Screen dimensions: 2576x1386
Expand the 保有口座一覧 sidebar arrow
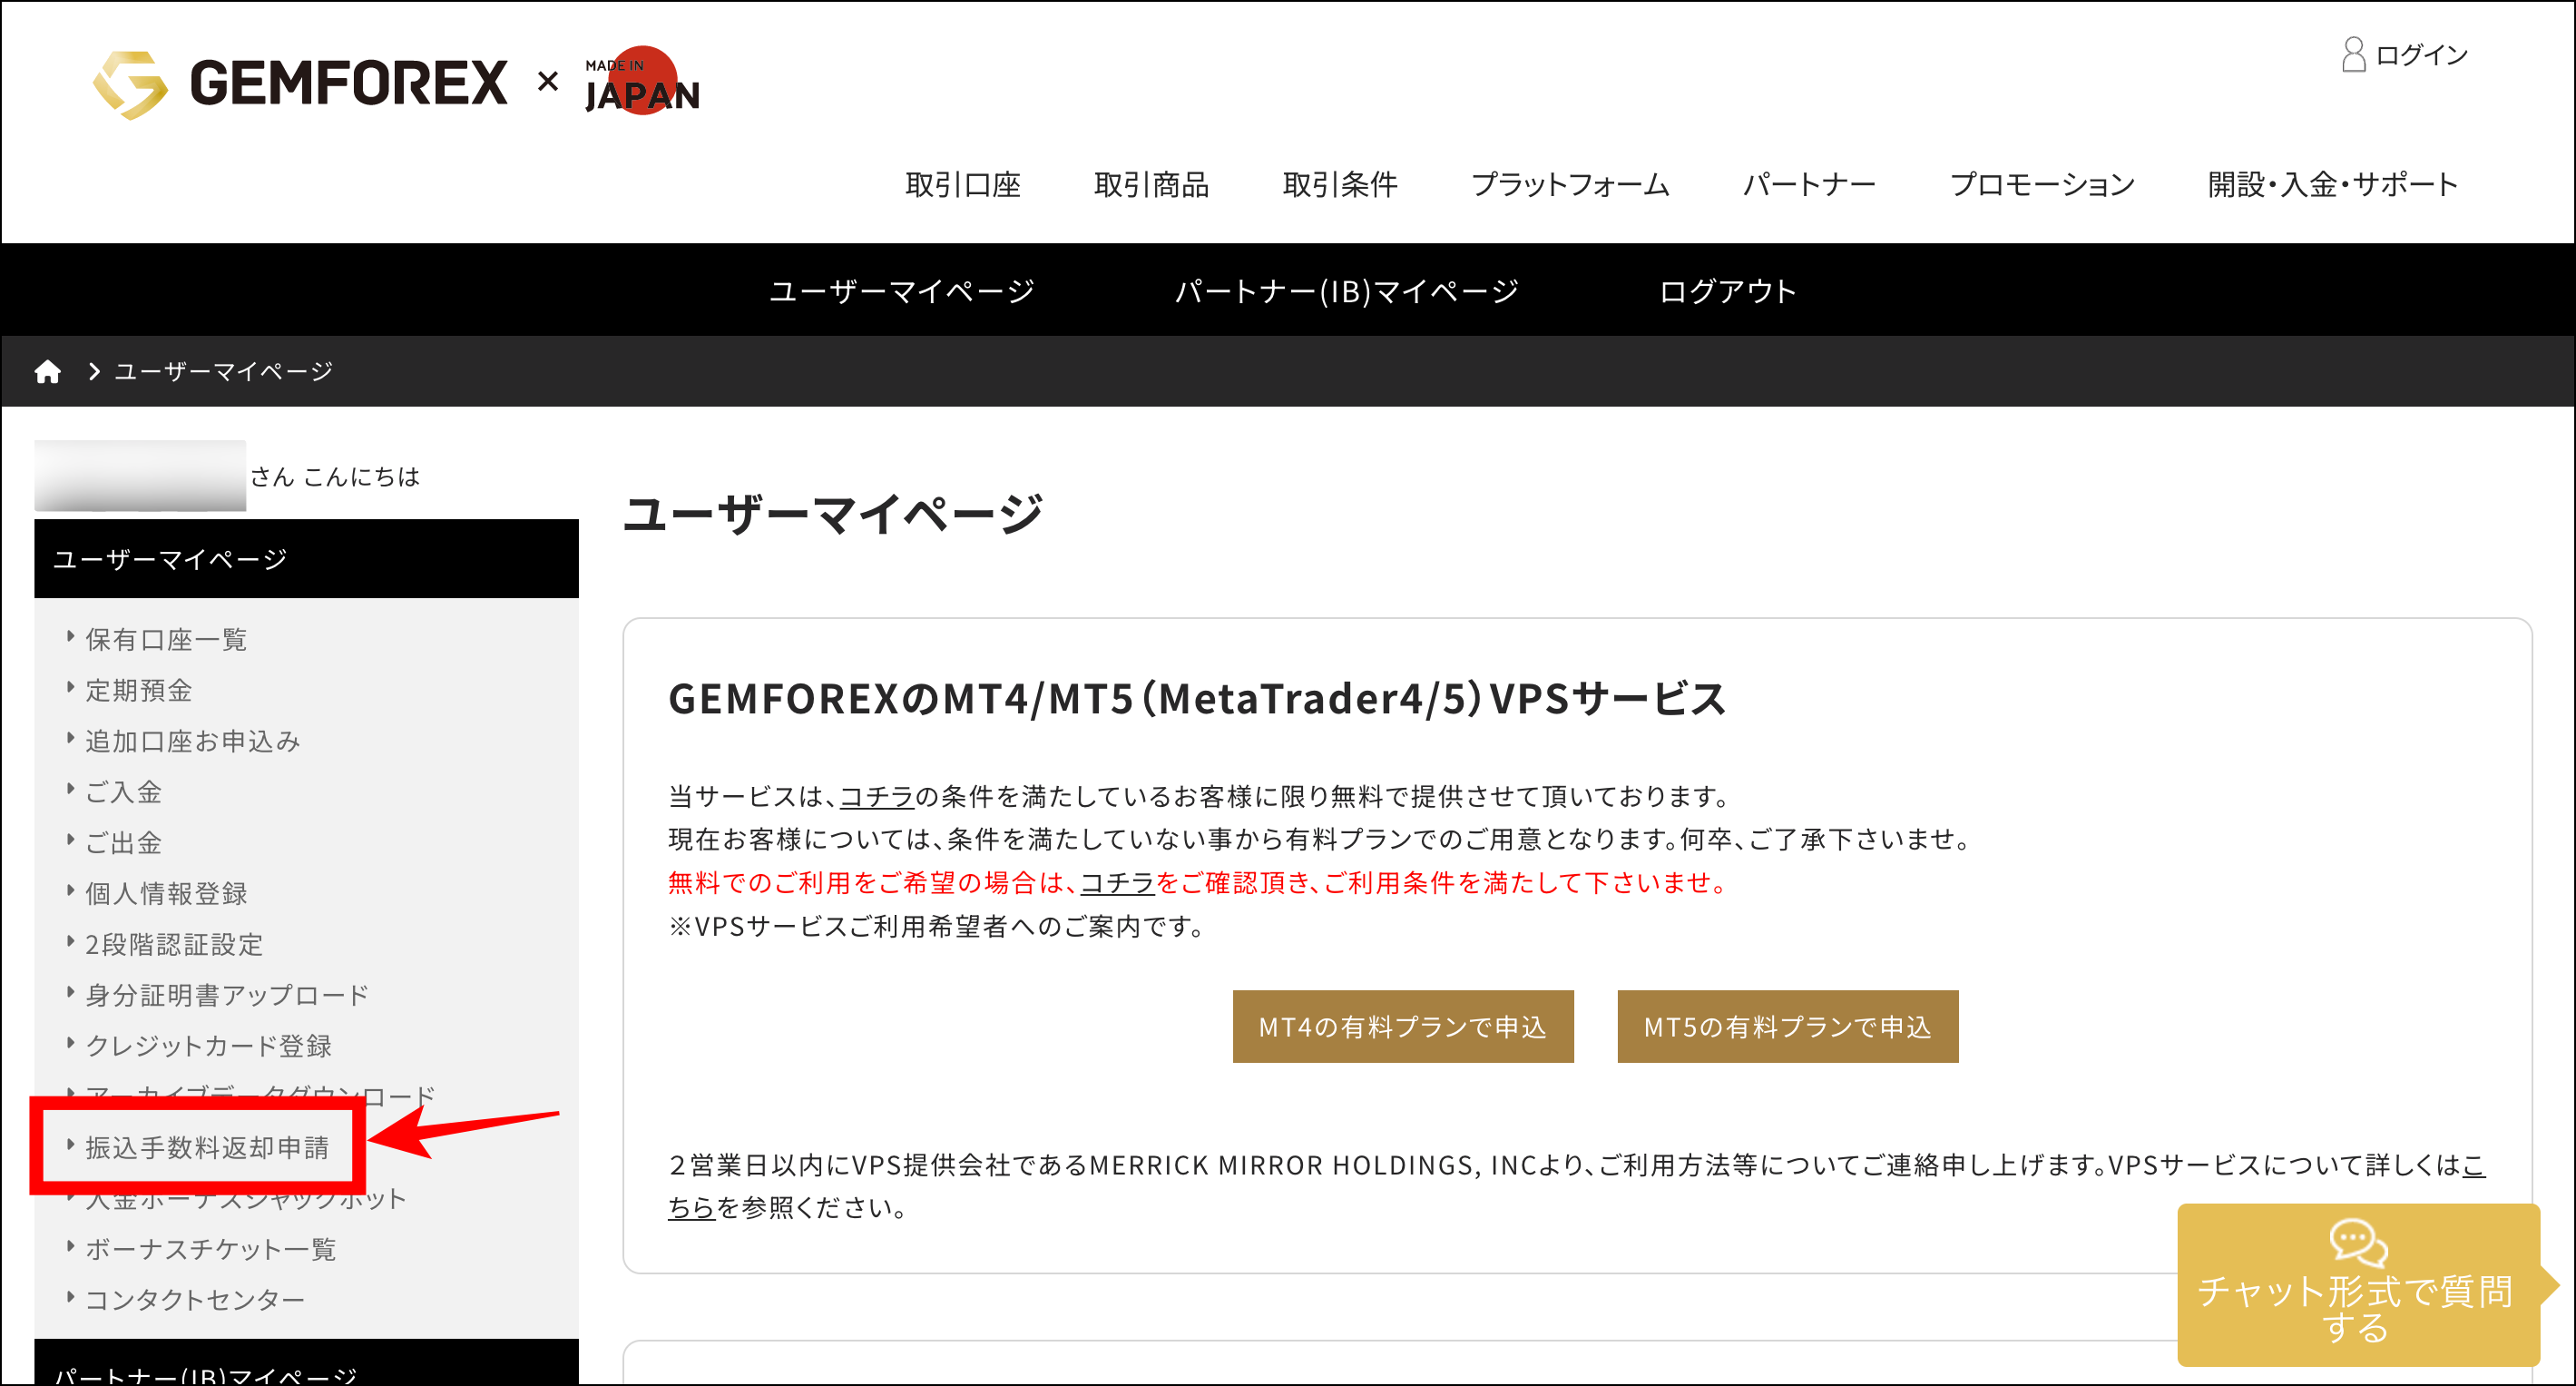point(70,639)
